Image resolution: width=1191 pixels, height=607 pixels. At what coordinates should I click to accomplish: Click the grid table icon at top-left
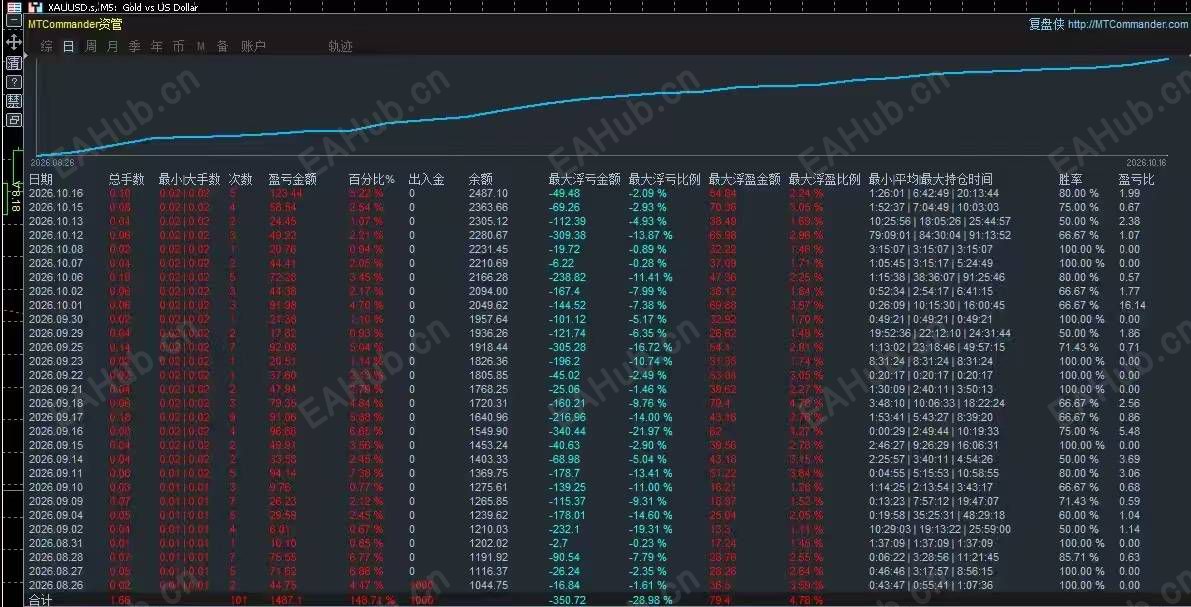pyautogui.click(x=14, y=7)
